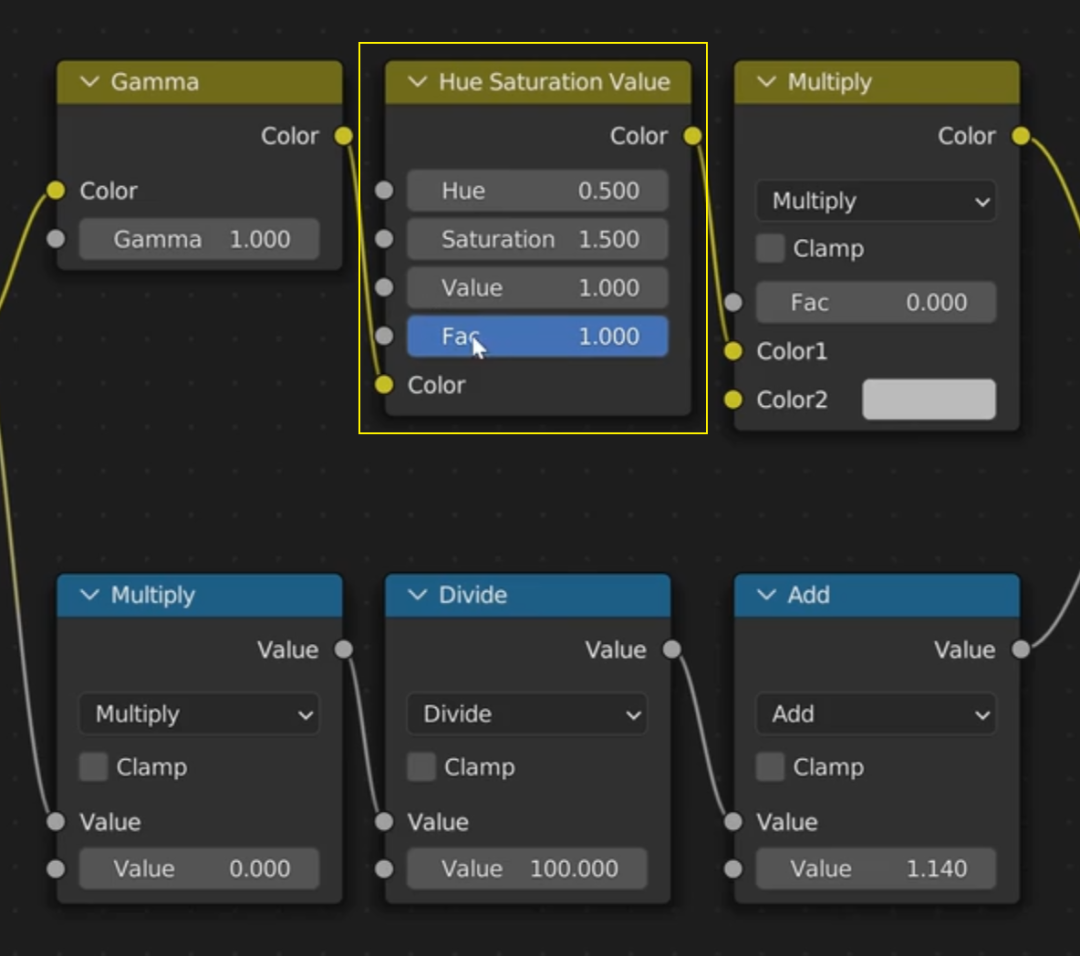The width and height of the screenshot is (1080, 956).
Task: Enable Clamp in the olive Multiply color node
Action: [x=770, y=249]
